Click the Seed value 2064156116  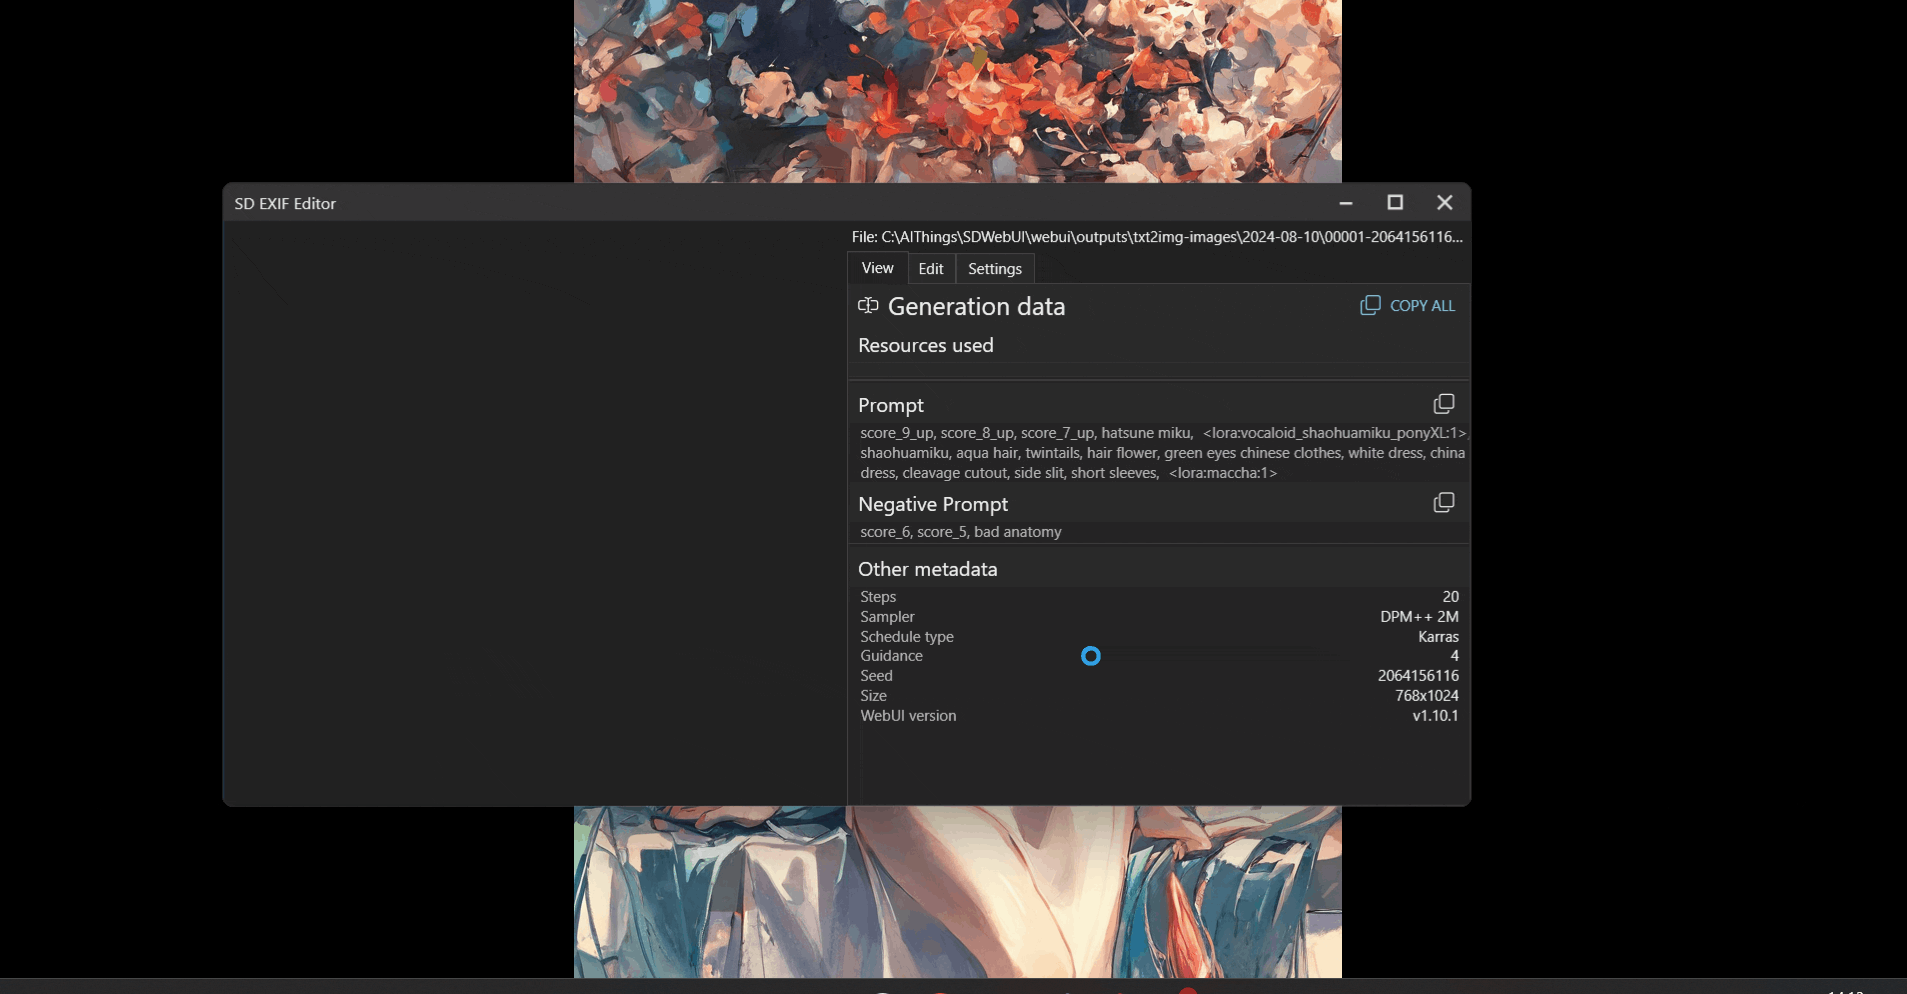(1418, 676)
